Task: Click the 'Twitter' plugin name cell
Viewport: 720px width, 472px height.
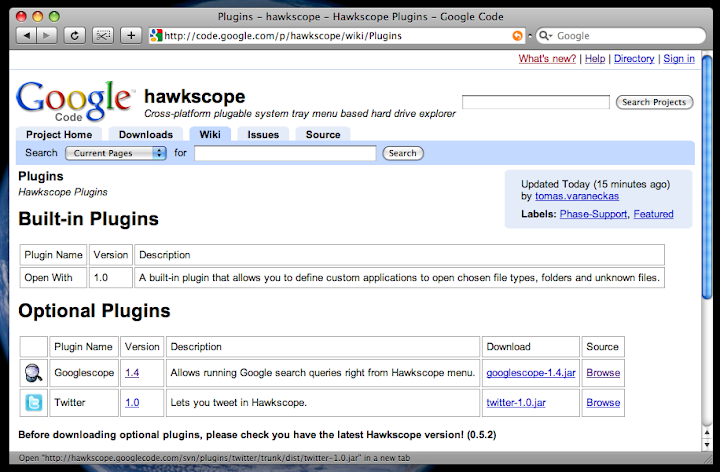Action: (x=84, y=403)
